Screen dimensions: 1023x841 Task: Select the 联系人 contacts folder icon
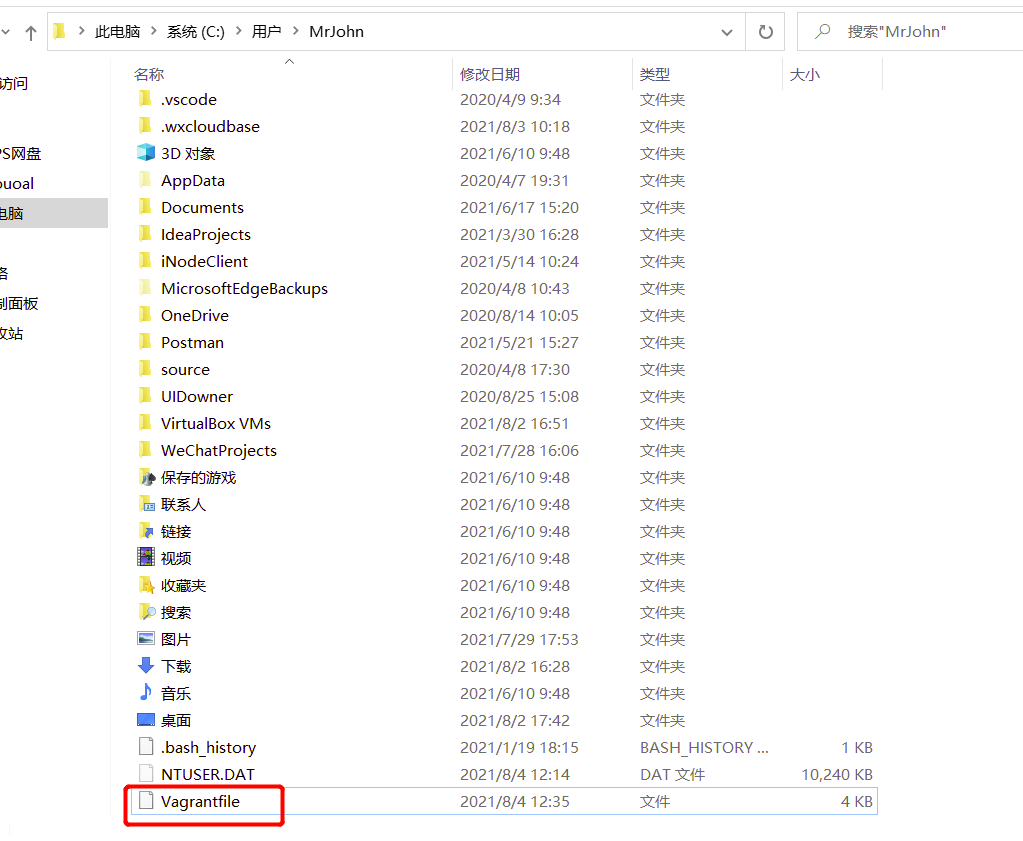146,504
